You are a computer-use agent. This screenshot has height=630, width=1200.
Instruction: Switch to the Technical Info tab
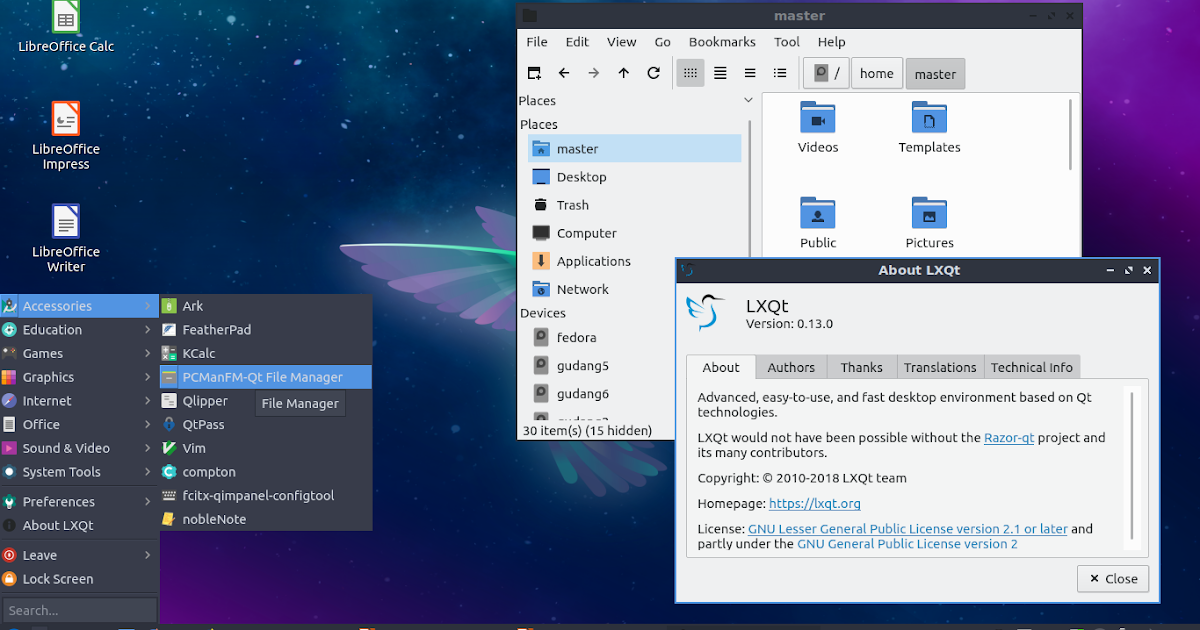pos(1032,367)
